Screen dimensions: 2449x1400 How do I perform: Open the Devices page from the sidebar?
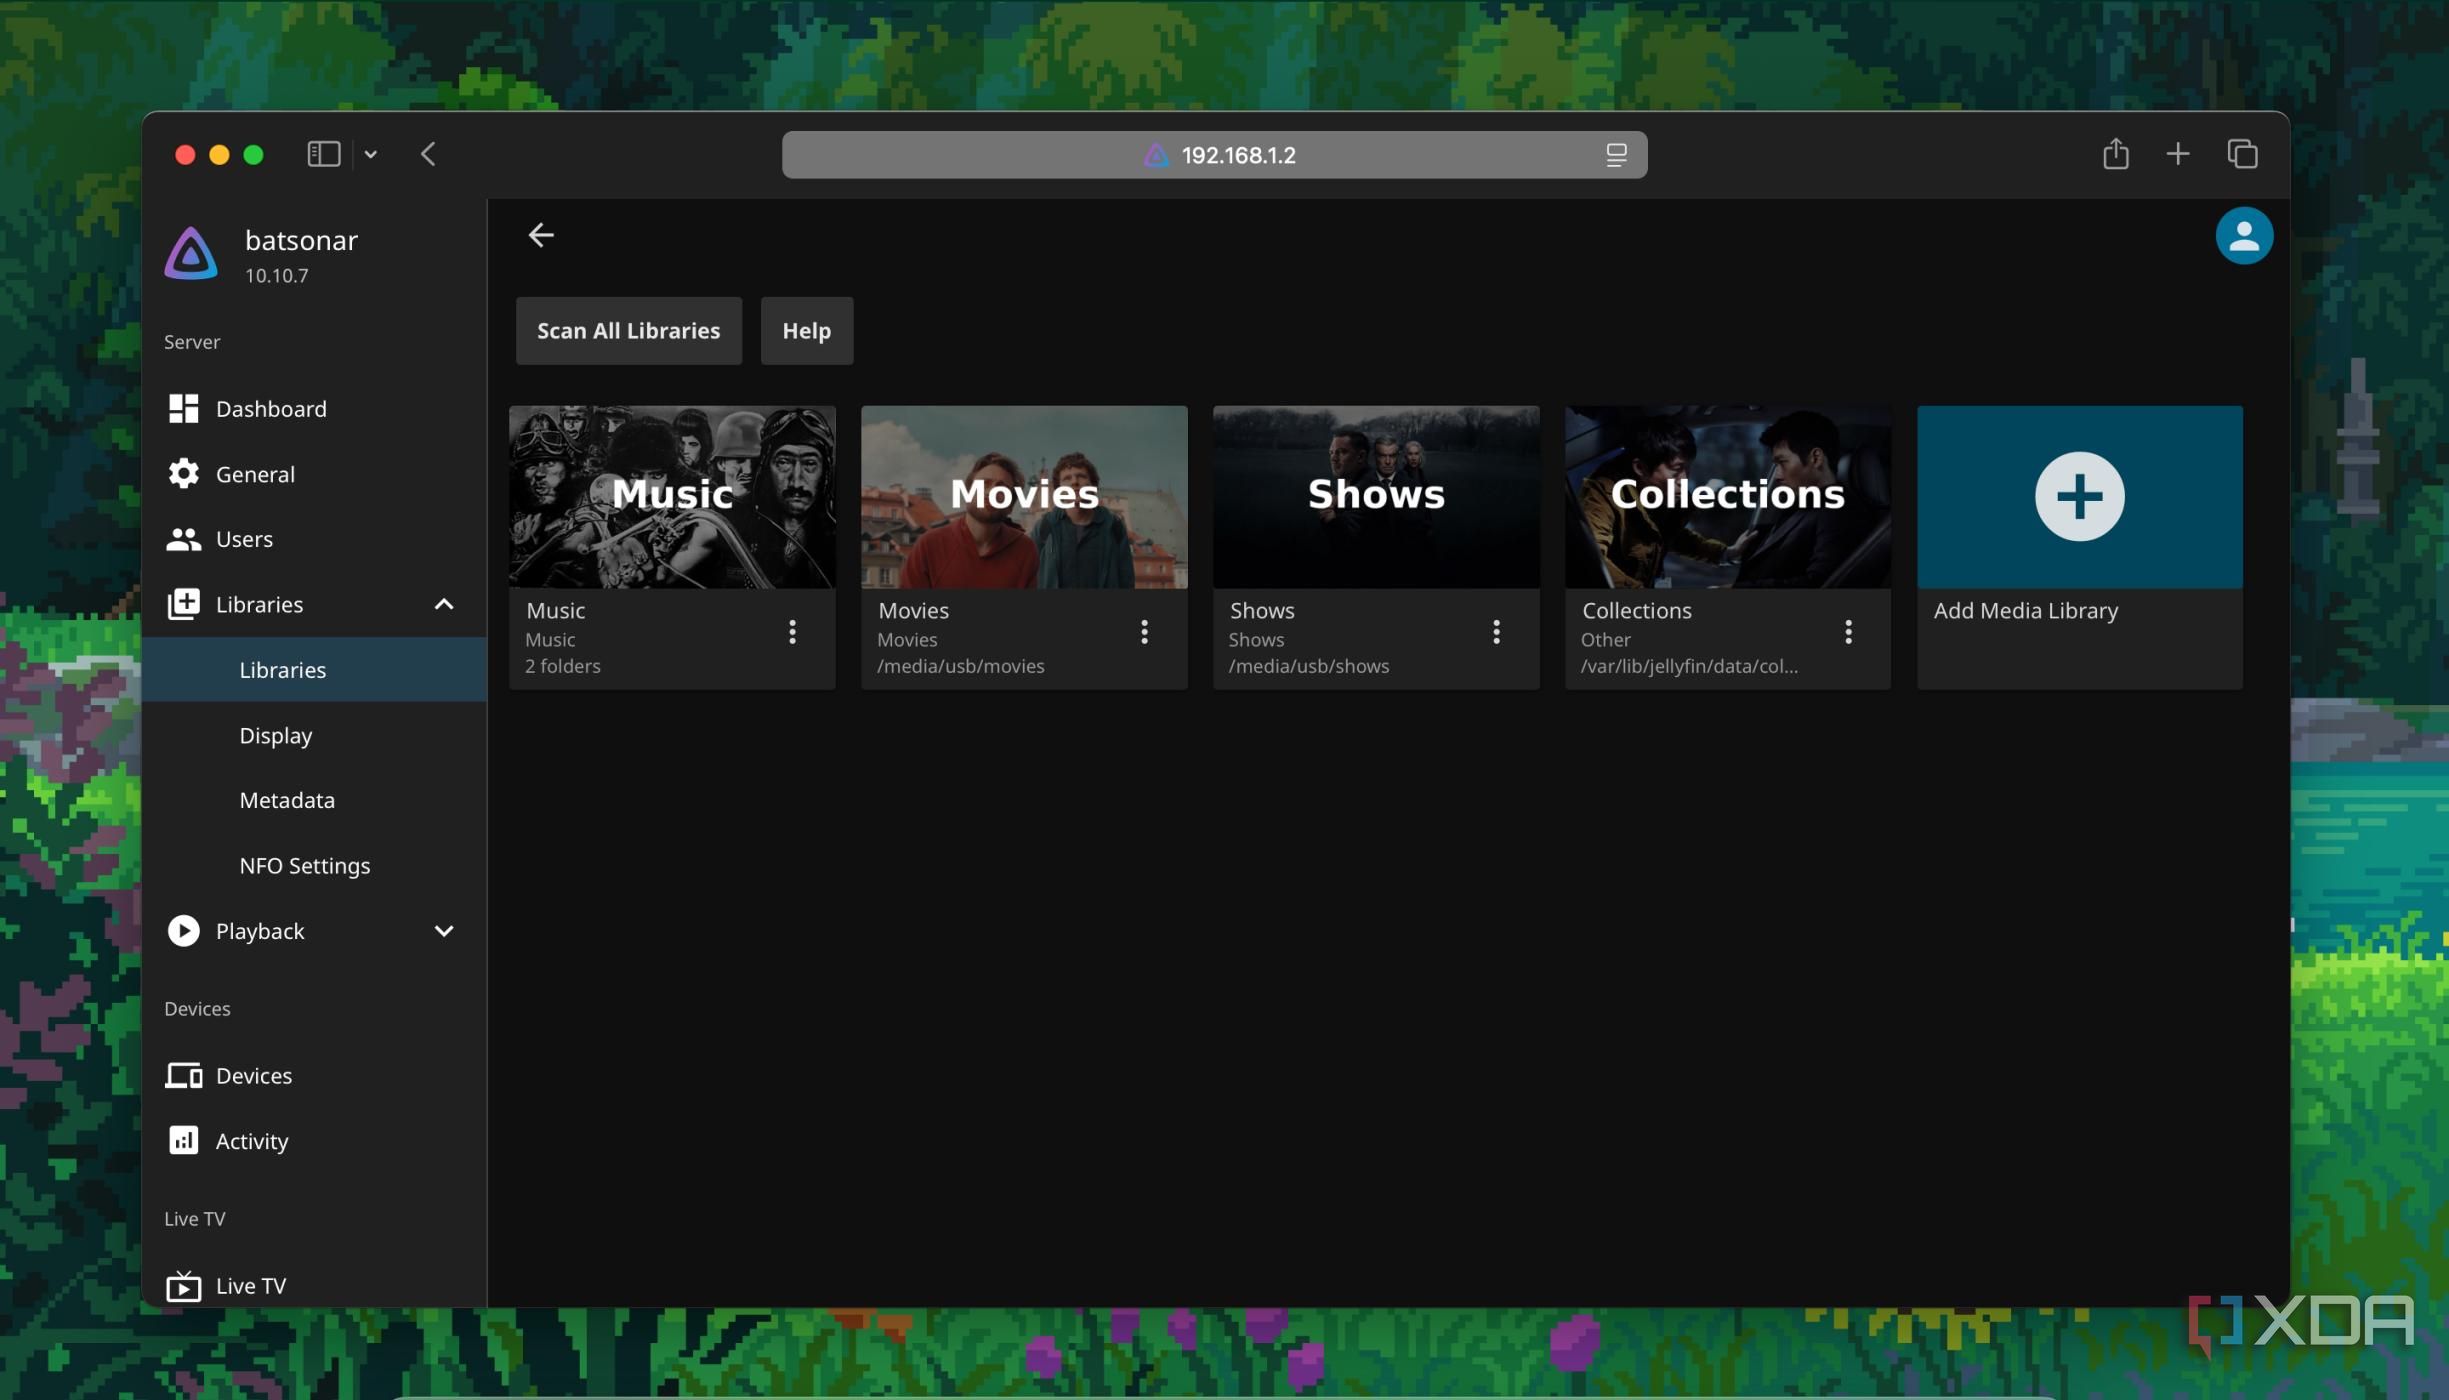click(x=314, y=1076)
